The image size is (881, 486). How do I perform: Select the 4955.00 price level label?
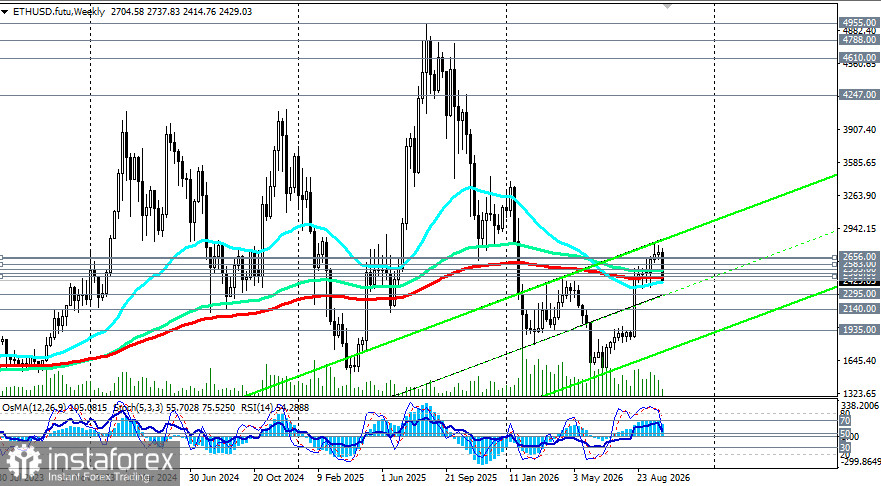tap(859, 23)
